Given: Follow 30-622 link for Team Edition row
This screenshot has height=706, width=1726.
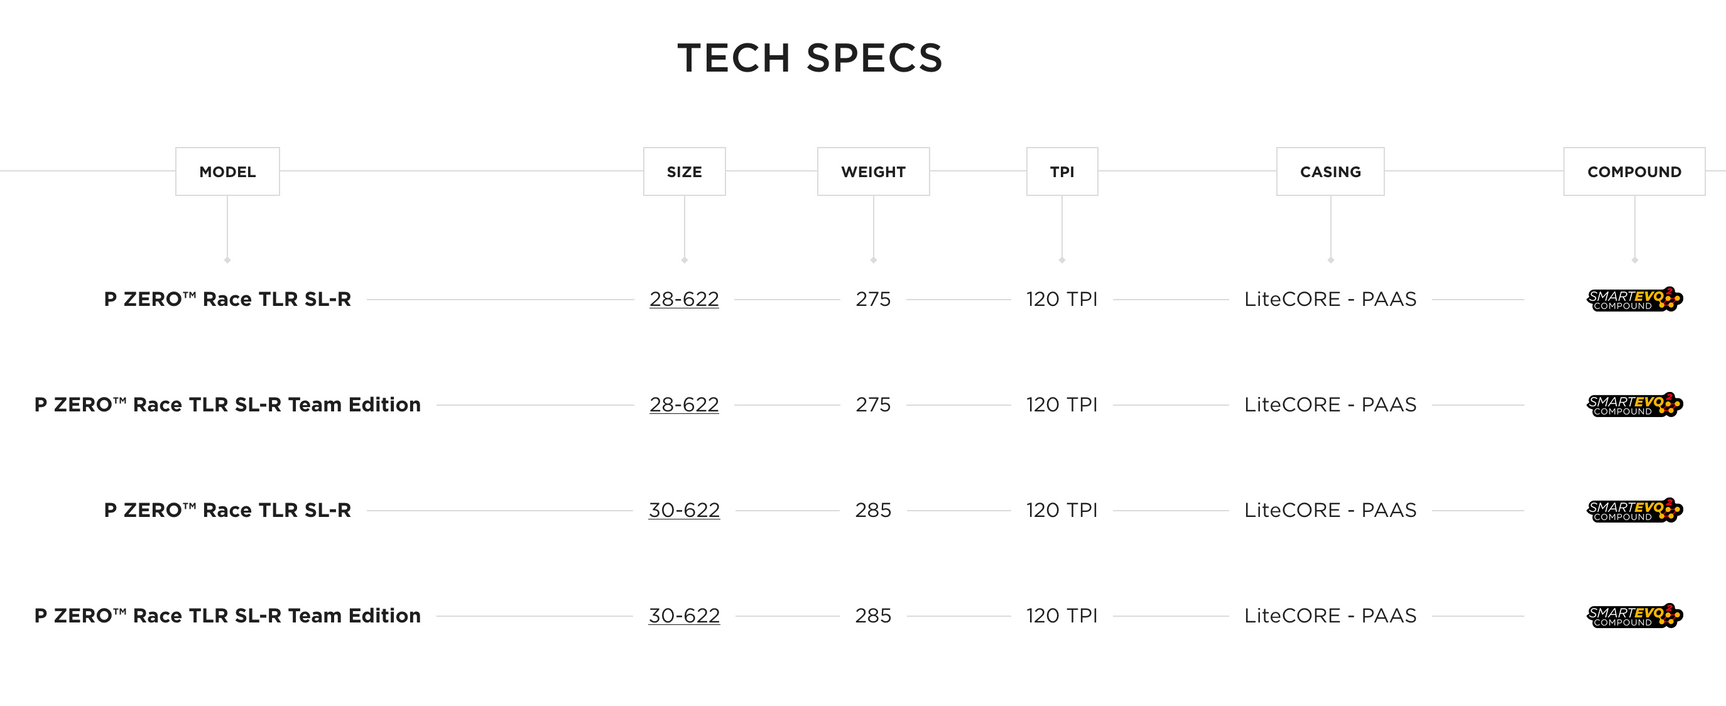Looking at the screenshot, I should [684, 616].
